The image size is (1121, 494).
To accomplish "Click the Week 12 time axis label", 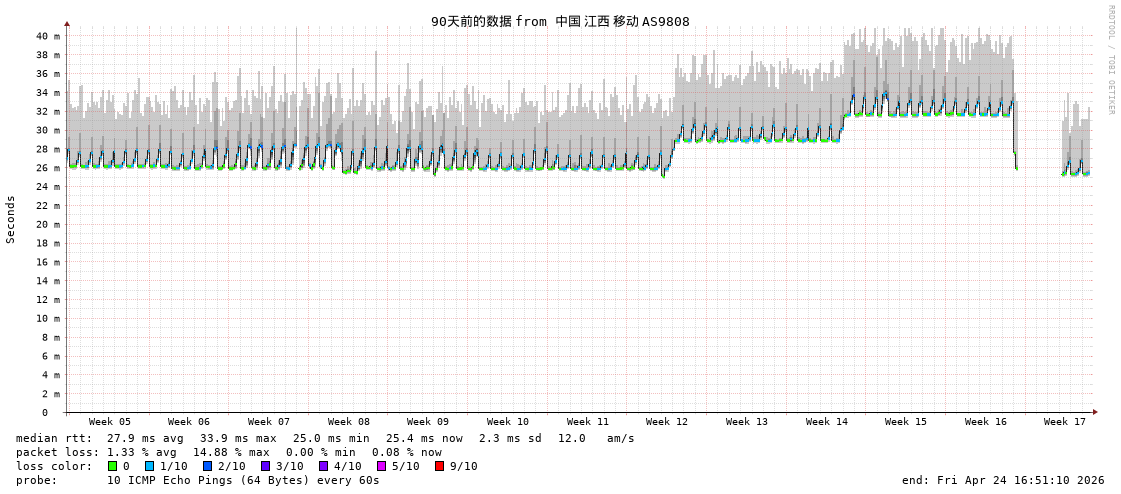I will (x=667, y=422).
